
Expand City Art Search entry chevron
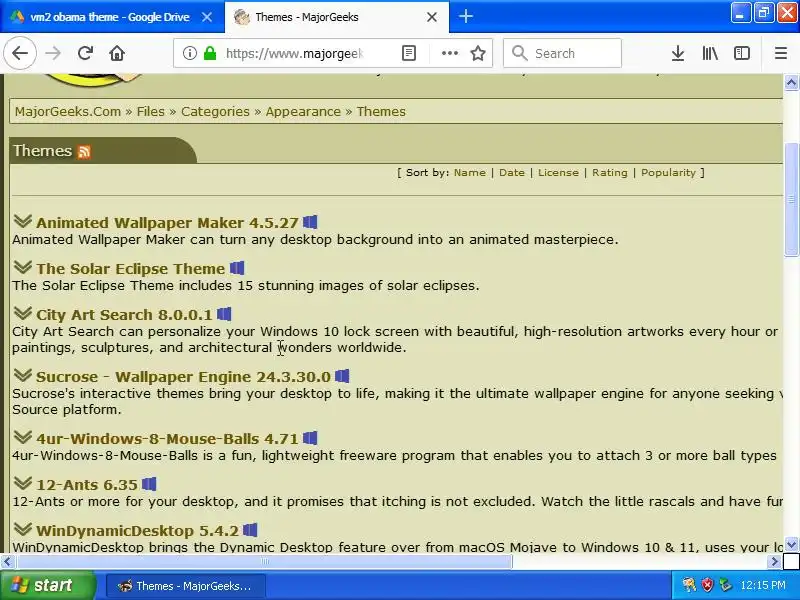tap(22, 313)
